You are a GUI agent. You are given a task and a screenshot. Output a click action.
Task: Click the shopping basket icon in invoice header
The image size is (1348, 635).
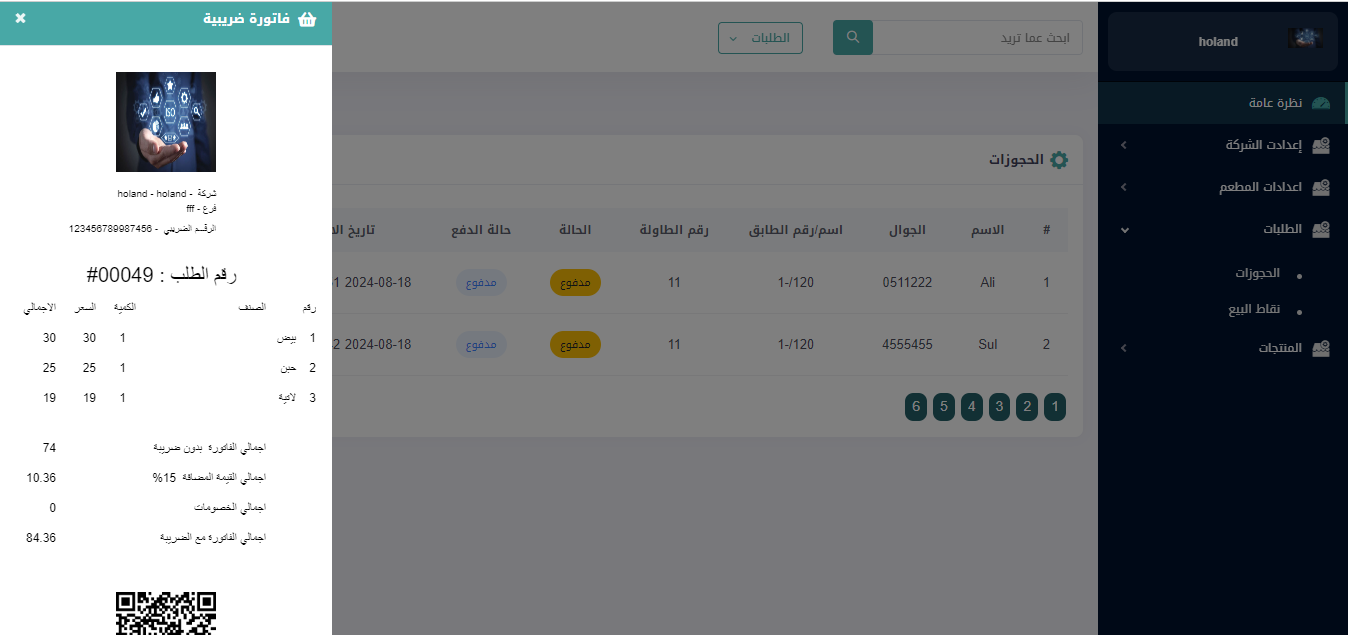pos(308,18)
